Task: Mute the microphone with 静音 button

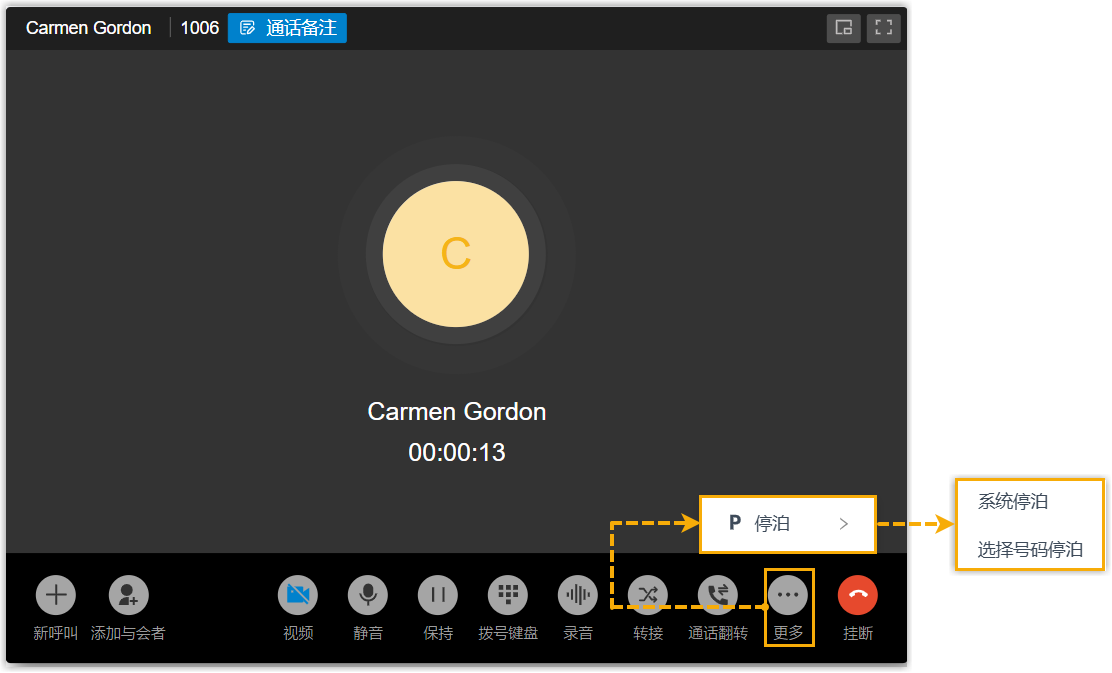Action: (368, 595)
